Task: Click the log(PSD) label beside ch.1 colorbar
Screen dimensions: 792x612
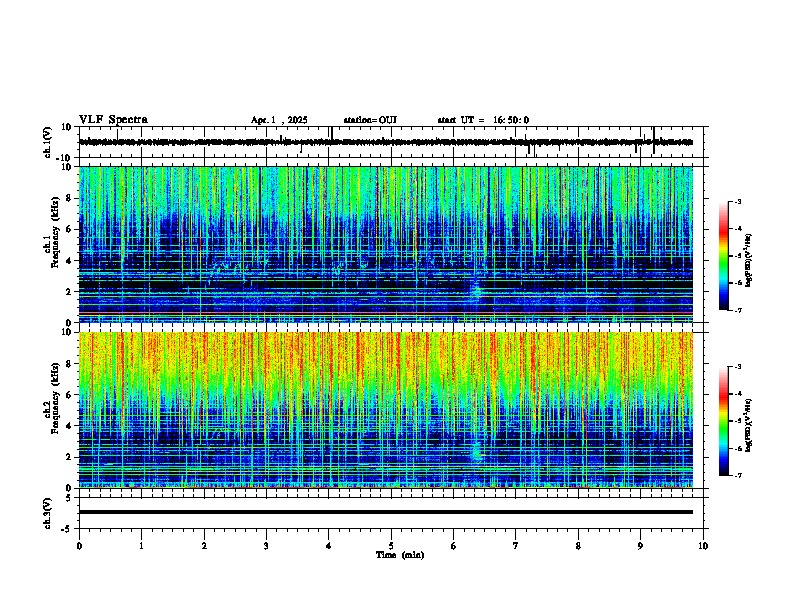Action: click(749, 261)
